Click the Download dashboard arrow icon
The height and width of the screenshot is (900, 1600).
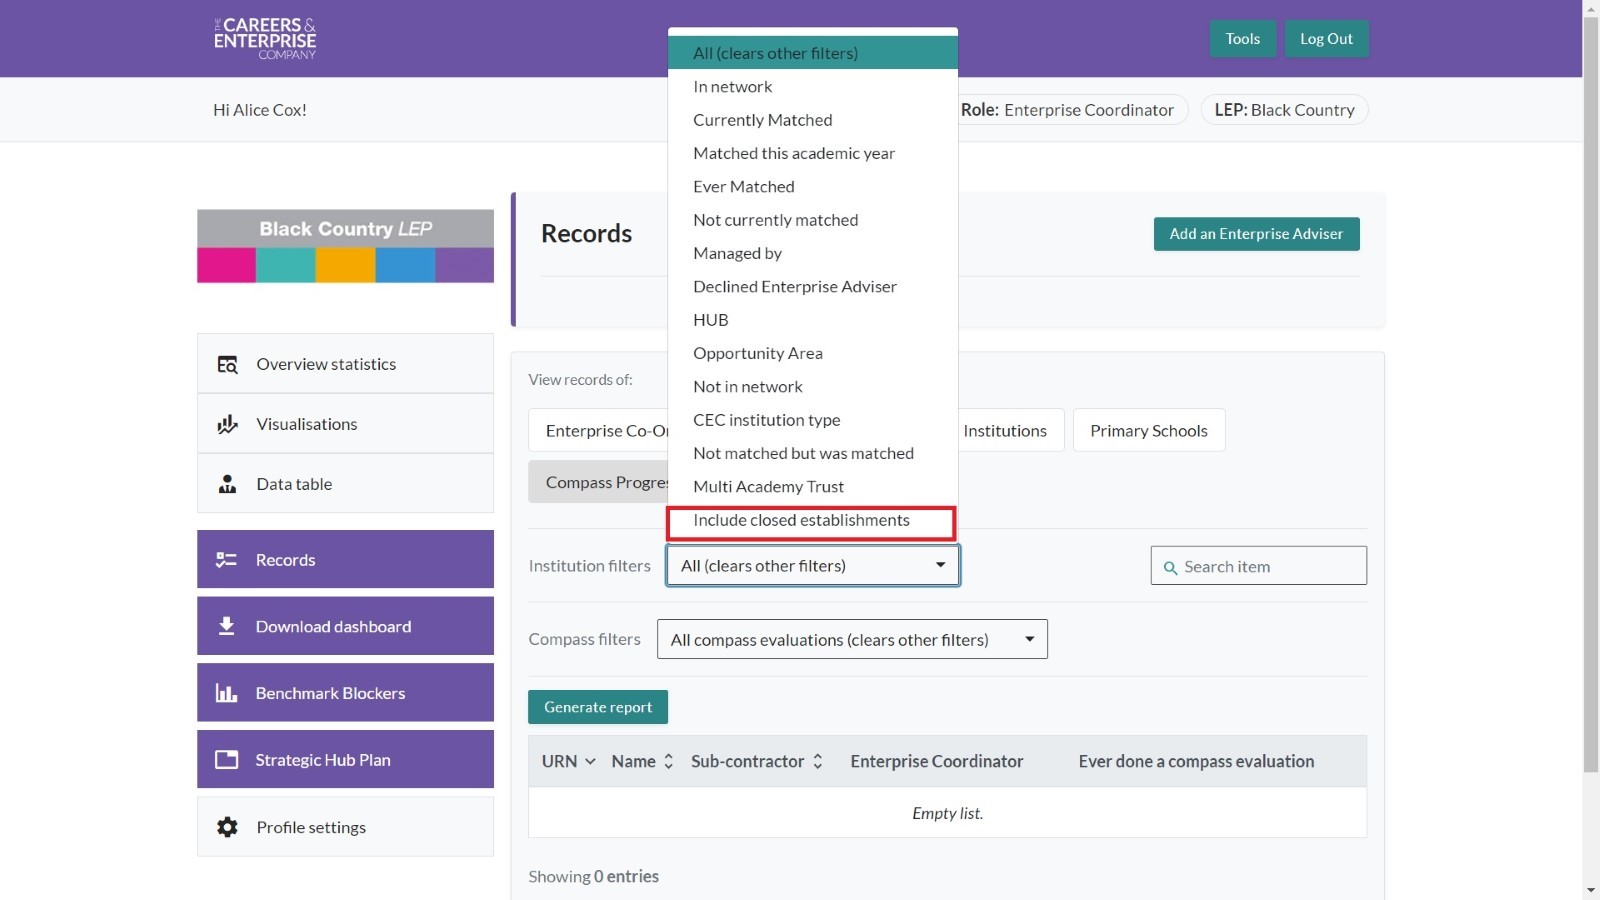pos(227,626)
